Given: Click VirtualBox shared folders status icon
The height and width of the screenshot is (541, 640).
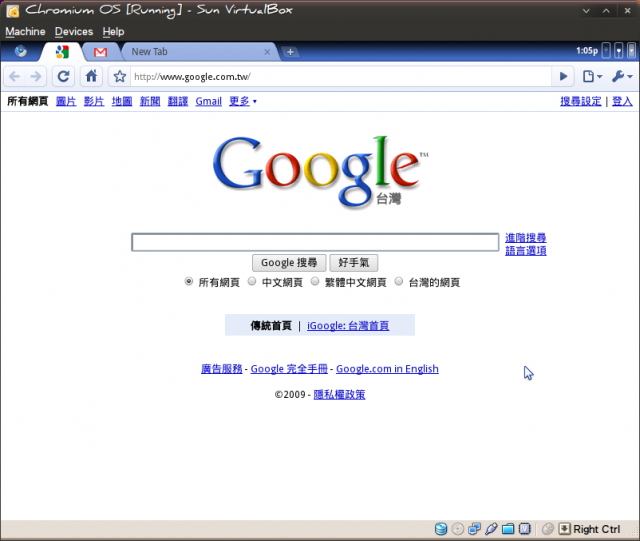Looking at the screenshot, I should [x=508, y=529].
